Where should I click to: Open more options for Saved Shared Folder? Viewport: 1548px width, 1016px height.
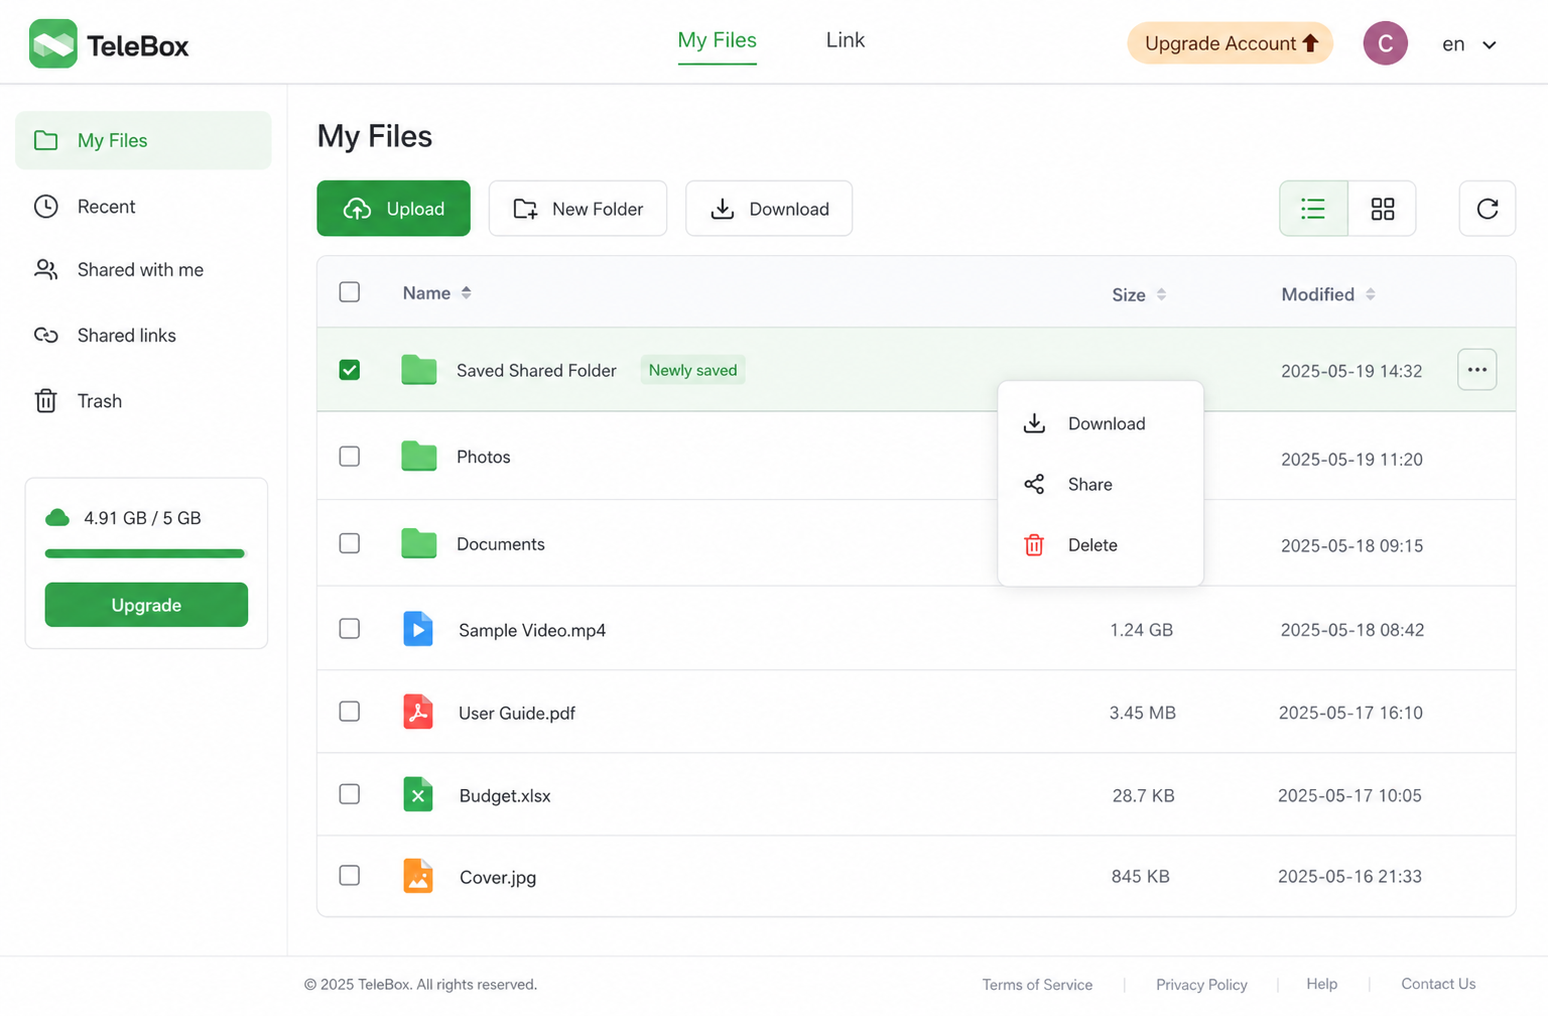coord(1477,369)
